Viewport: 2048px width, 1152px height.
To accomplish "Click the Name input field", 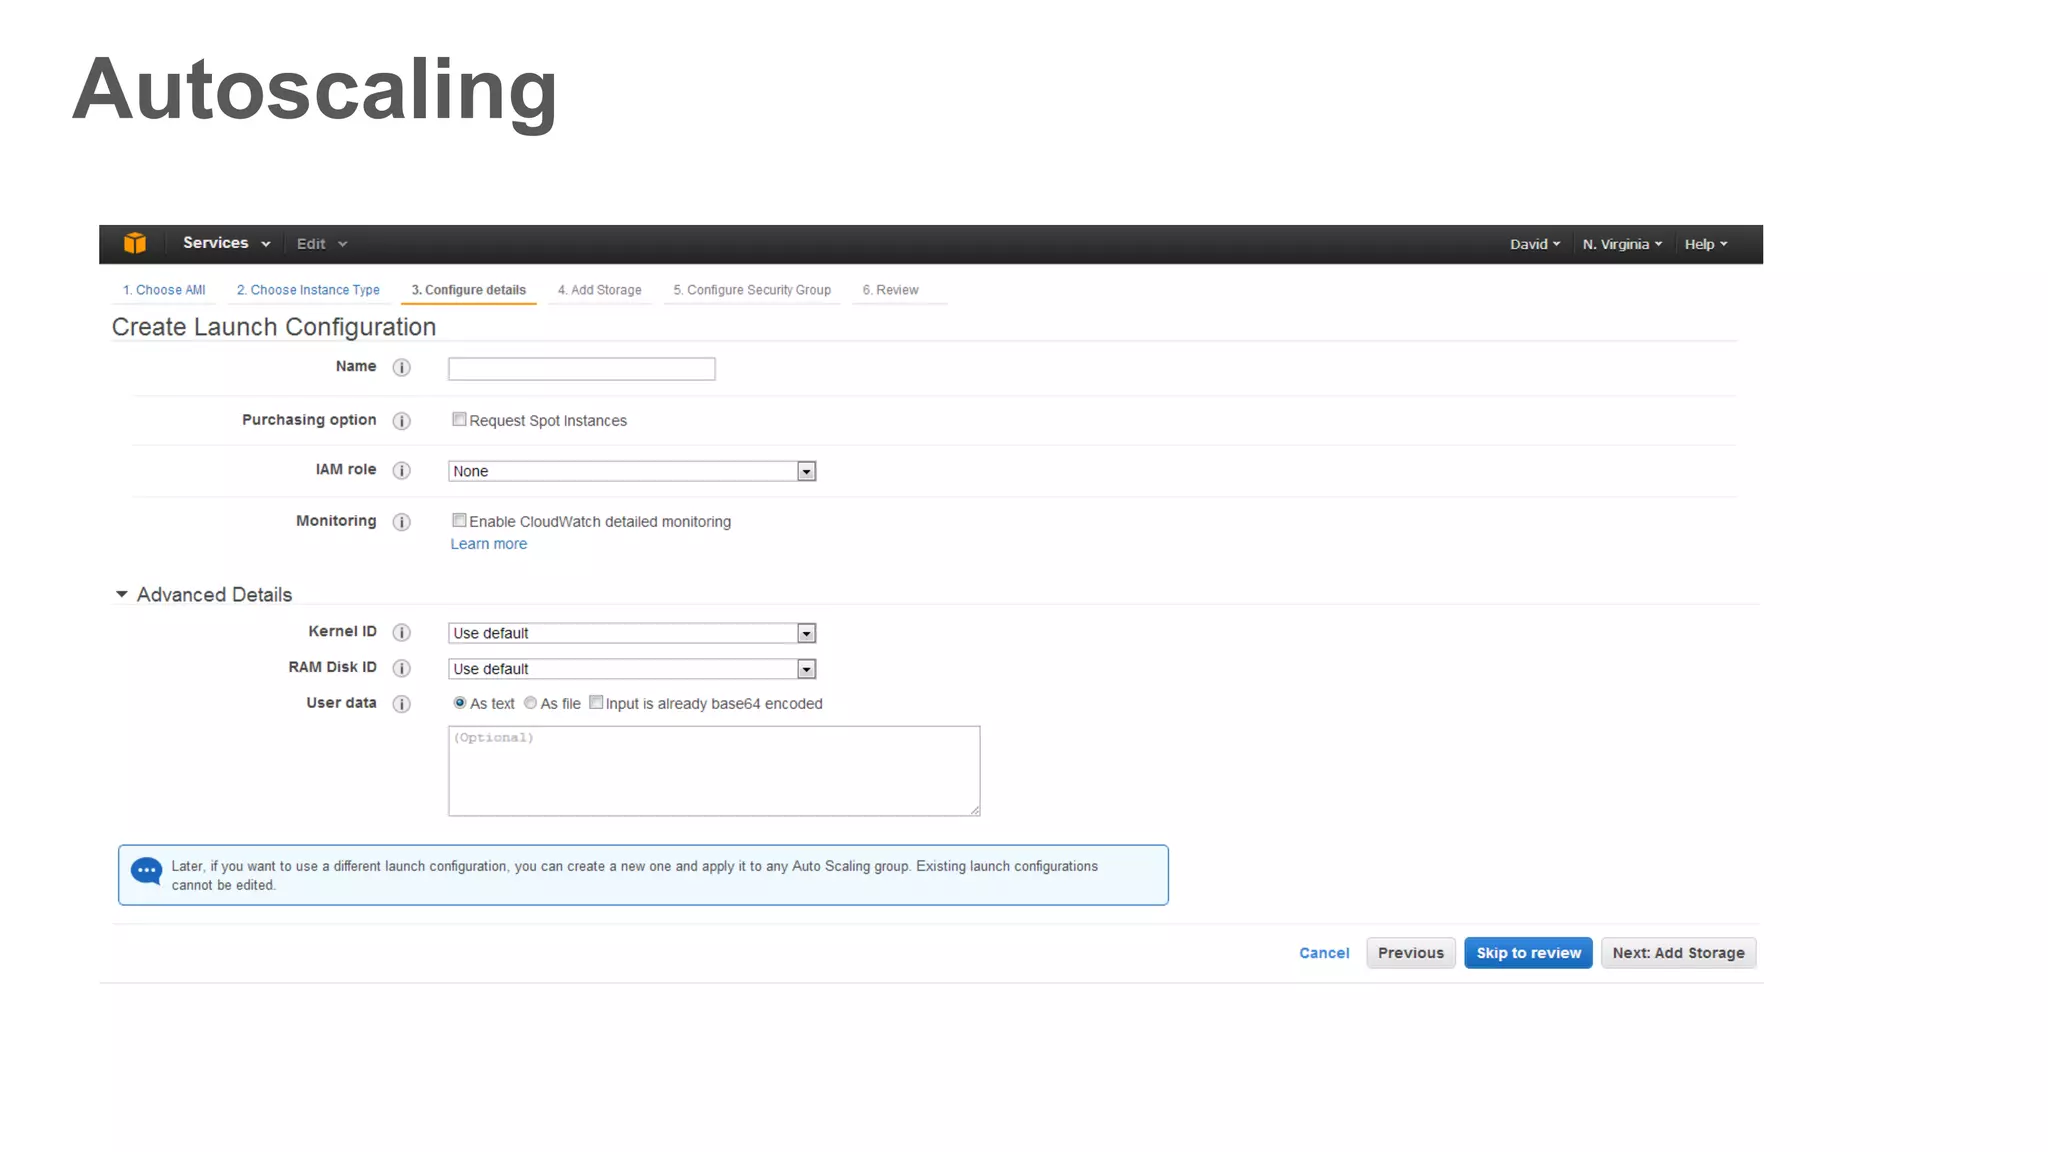I will [582, 369].
